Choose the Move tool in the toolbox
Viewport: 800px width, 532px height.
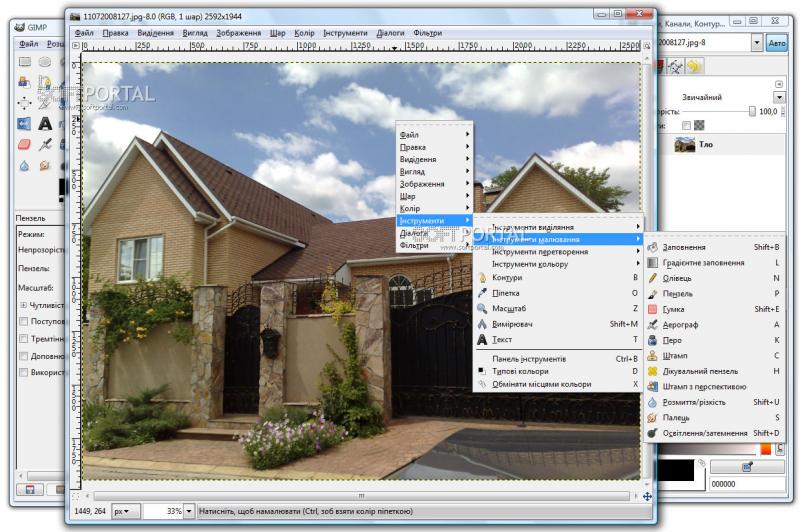(x=24, y=103)
